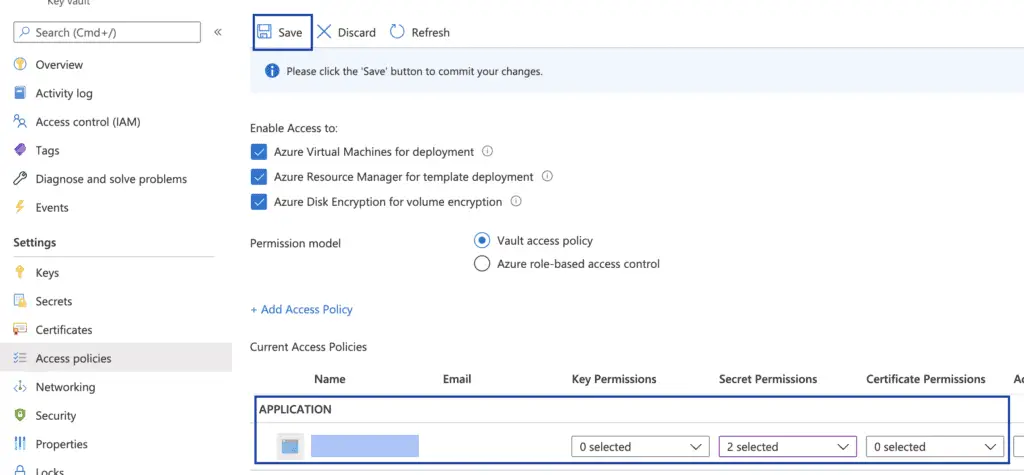Click in the Search (Cmd+/) field
Screen dimensions: 1024x475
pos(107,32)
